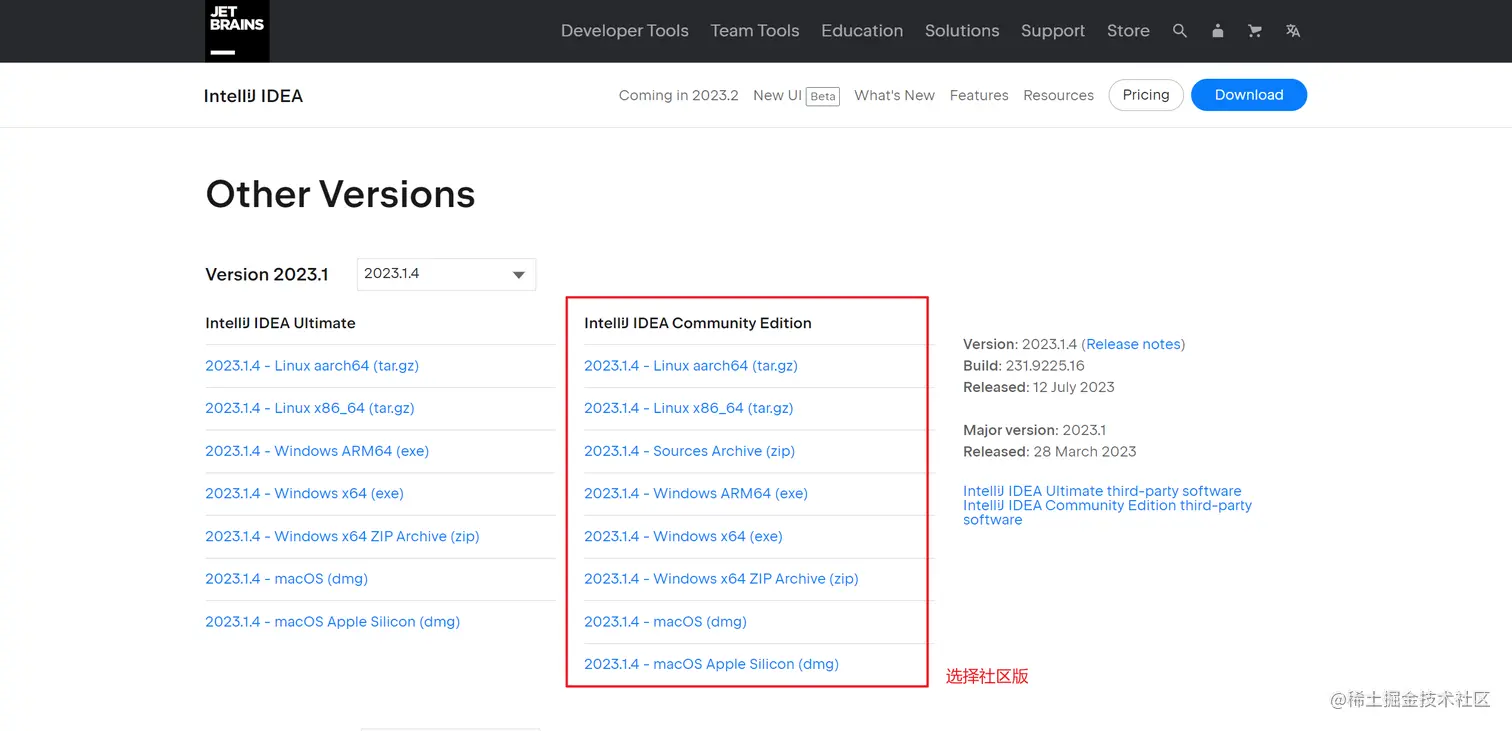This screenshot has width=1512, height=731.
Task: Open the Store menu item
Action: point(1128,31)
